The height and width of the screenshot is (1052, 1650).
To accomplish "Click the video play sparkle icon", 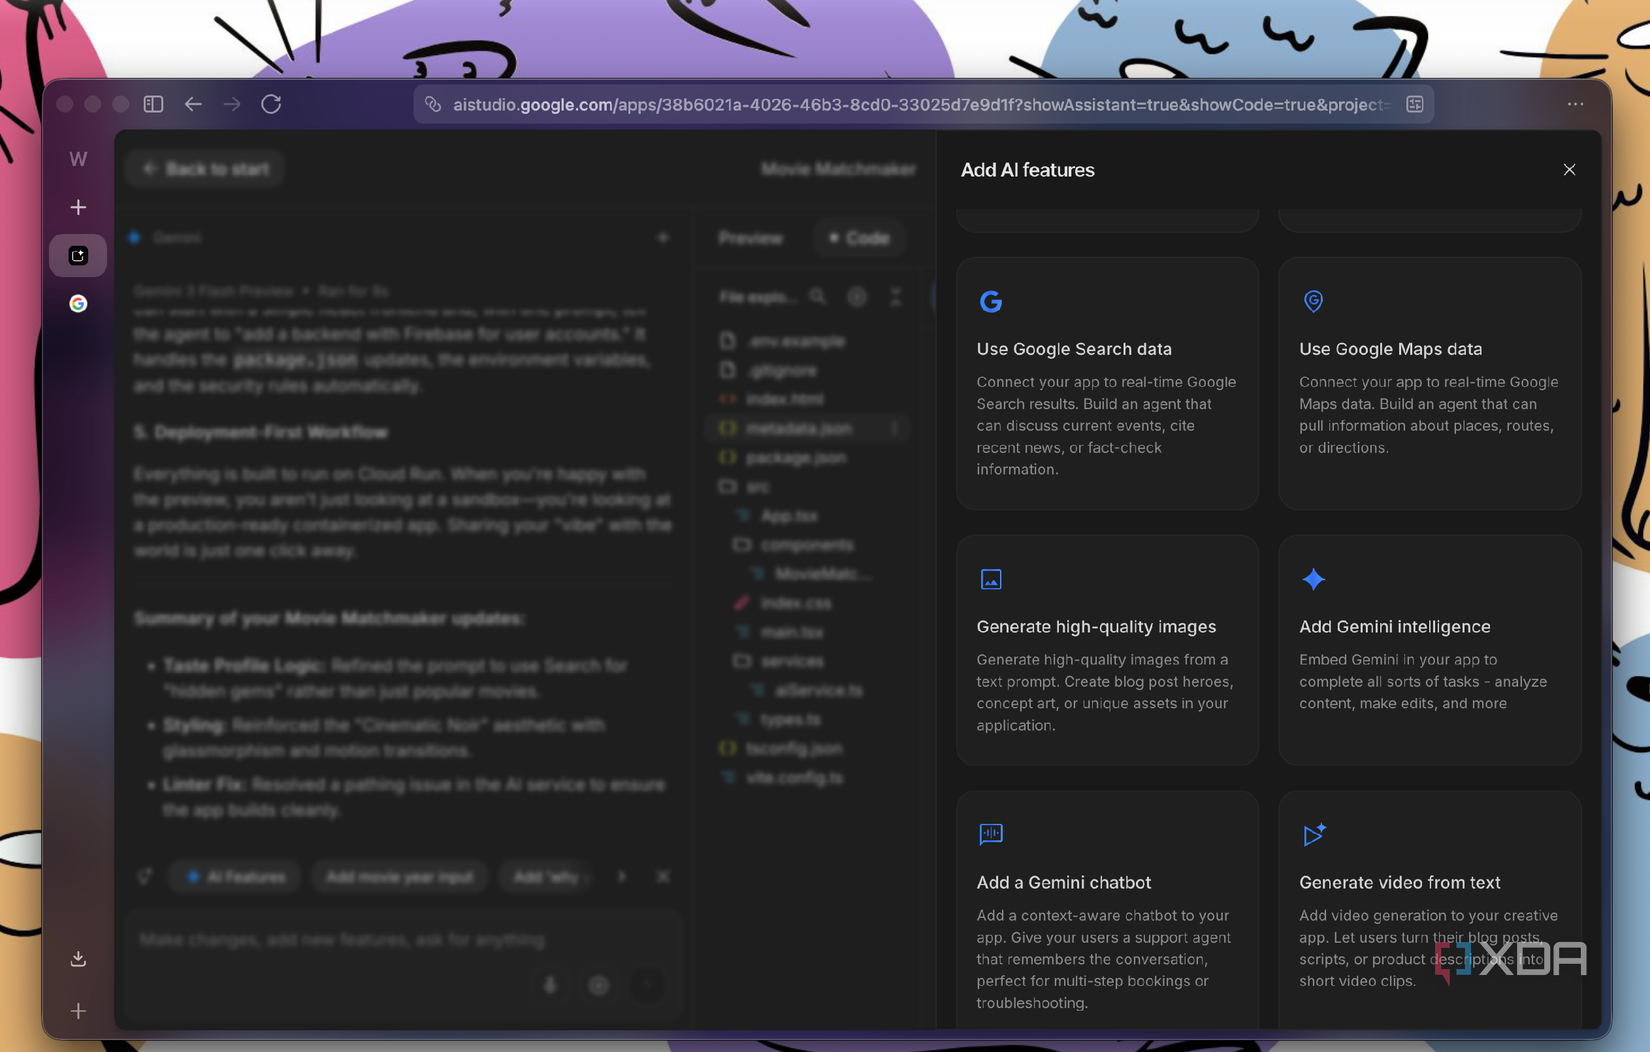I will pos(1314,834).
